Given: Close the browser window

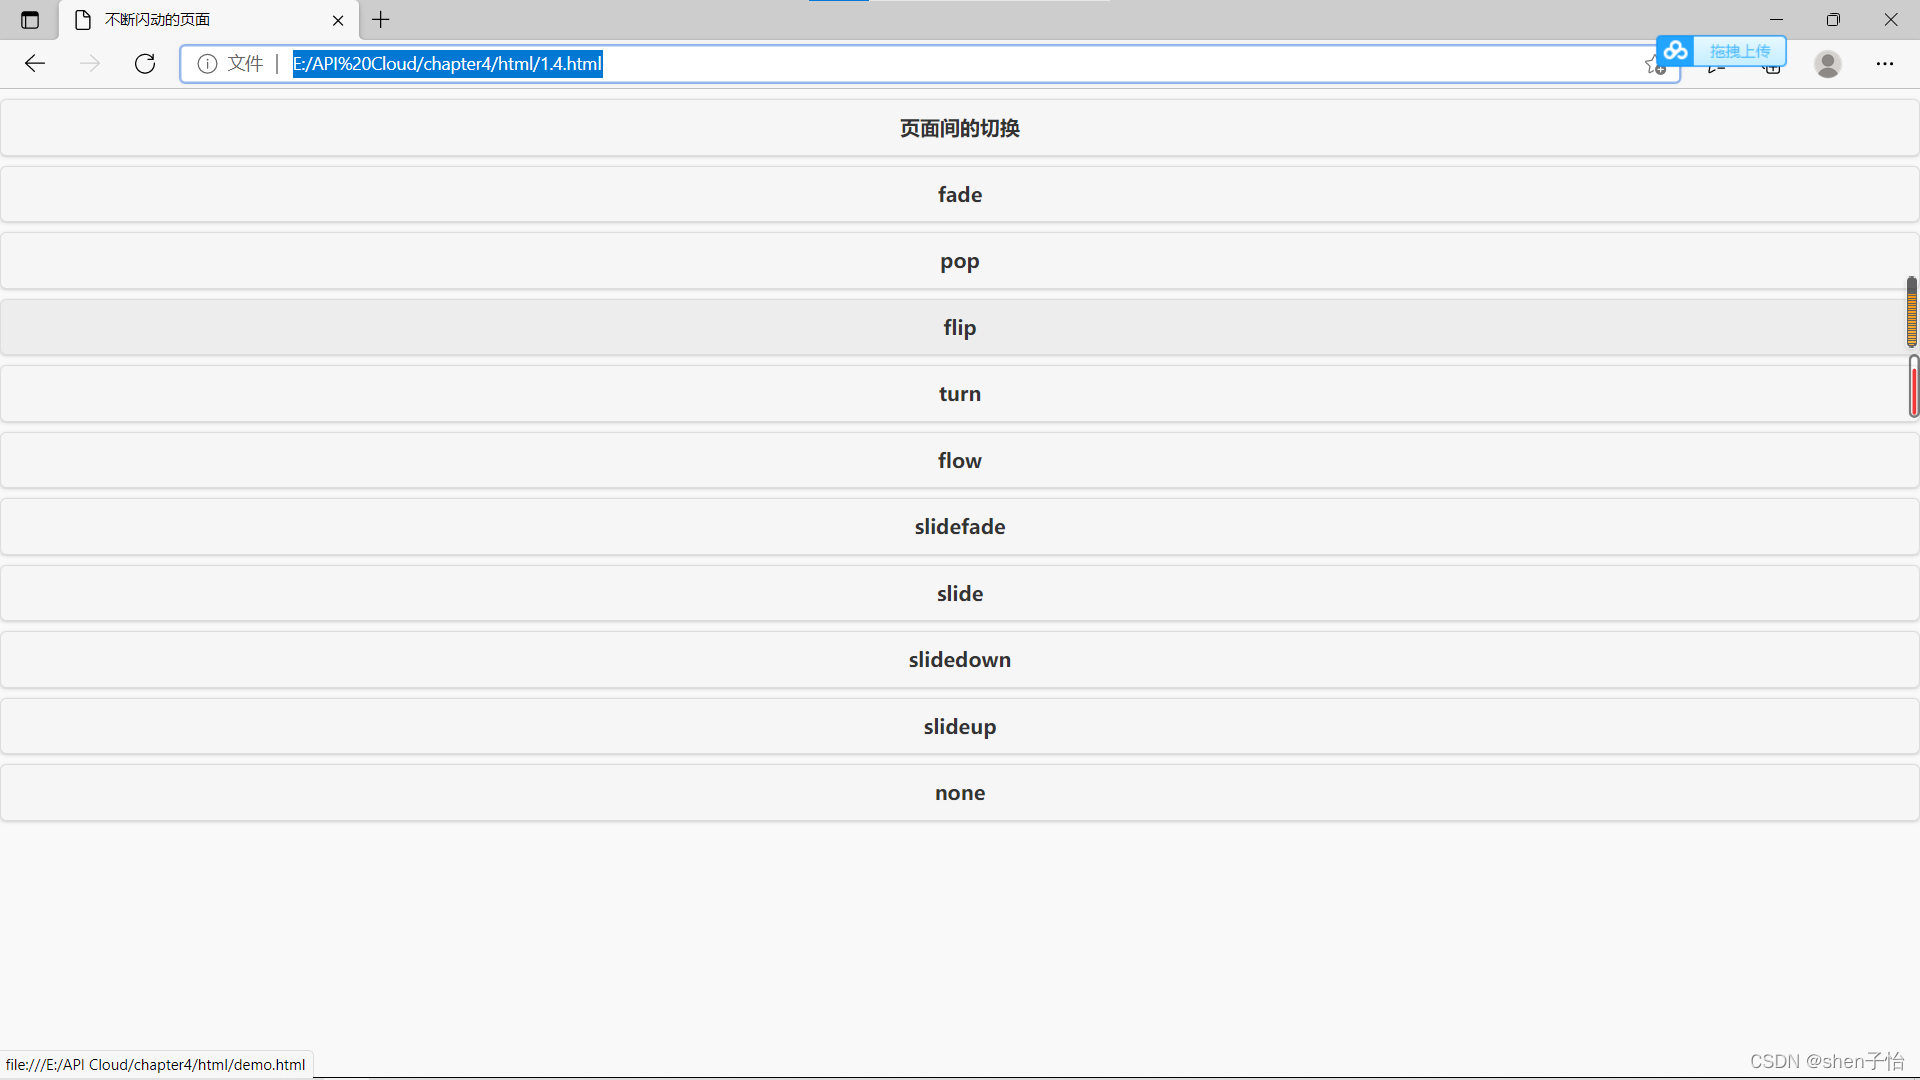Looking at the screenshot, I should pyautogui.click(x=1891, y=20).
